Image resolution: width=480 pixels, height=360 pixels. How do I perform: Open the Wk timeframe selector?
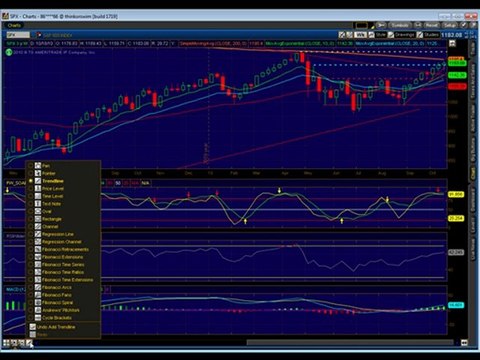pyautogui.click(x=360, y=35)
